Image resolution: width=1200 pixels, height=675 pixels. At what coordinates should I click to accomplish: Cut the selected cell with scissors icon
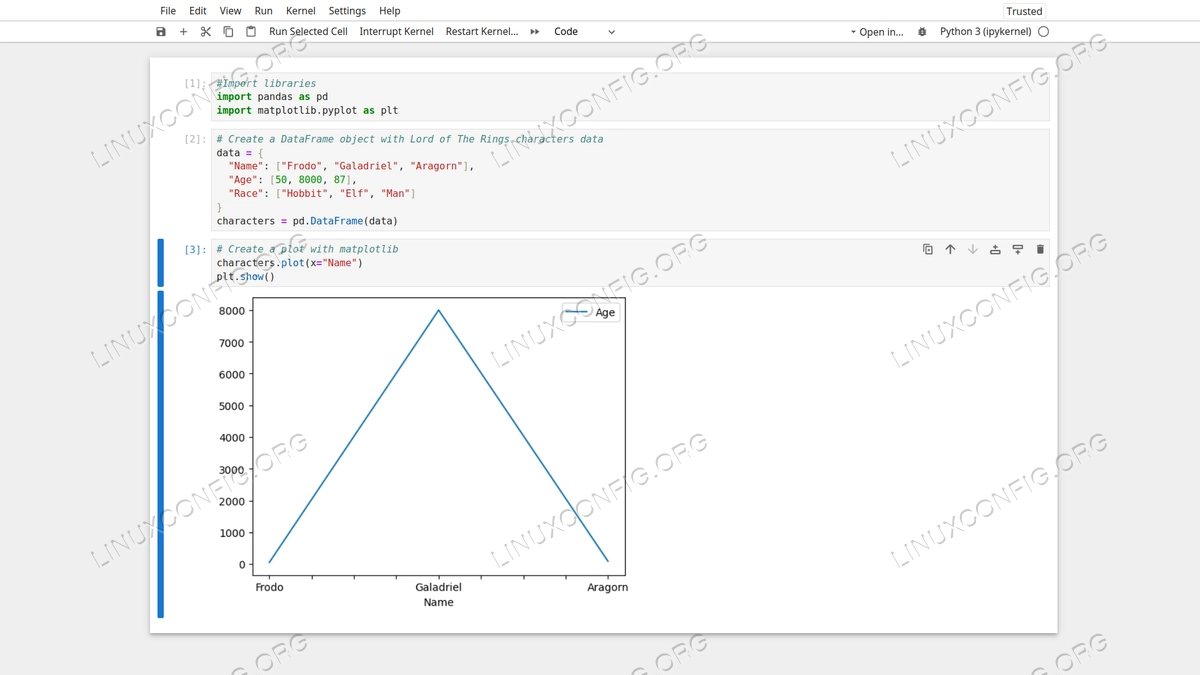[x=206, y=32]
